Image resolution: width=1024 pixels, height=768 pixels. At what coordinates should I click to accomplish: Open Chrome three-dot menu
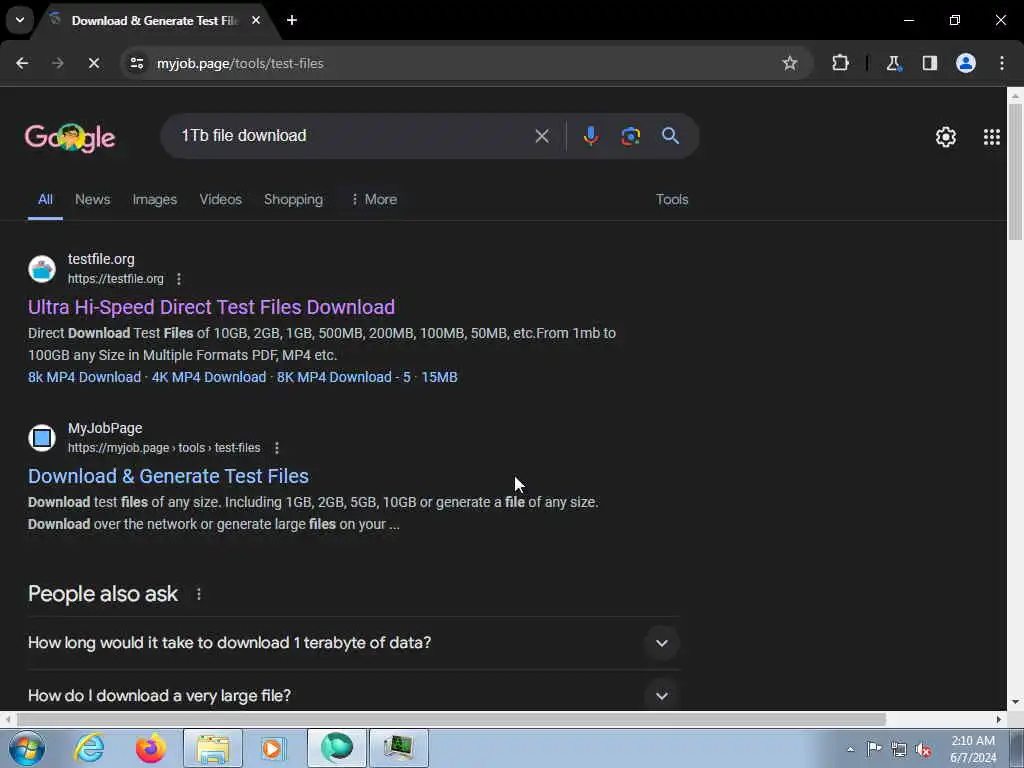point(1002,63)
